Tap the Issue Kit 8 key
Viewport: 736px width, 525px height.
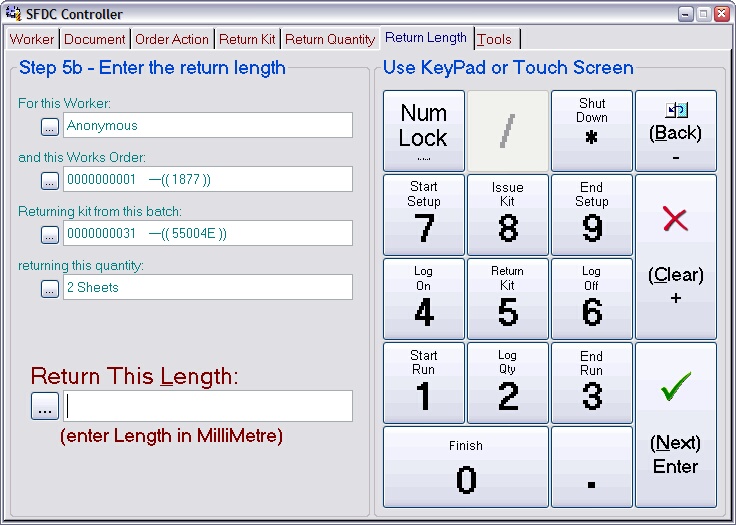point(508,215)
